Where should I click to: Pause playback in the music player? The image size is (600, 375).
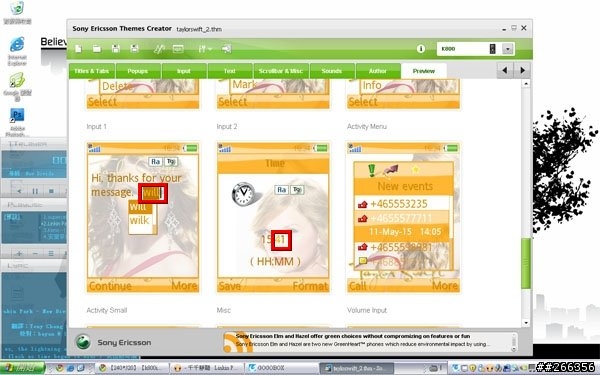[35, 191]
